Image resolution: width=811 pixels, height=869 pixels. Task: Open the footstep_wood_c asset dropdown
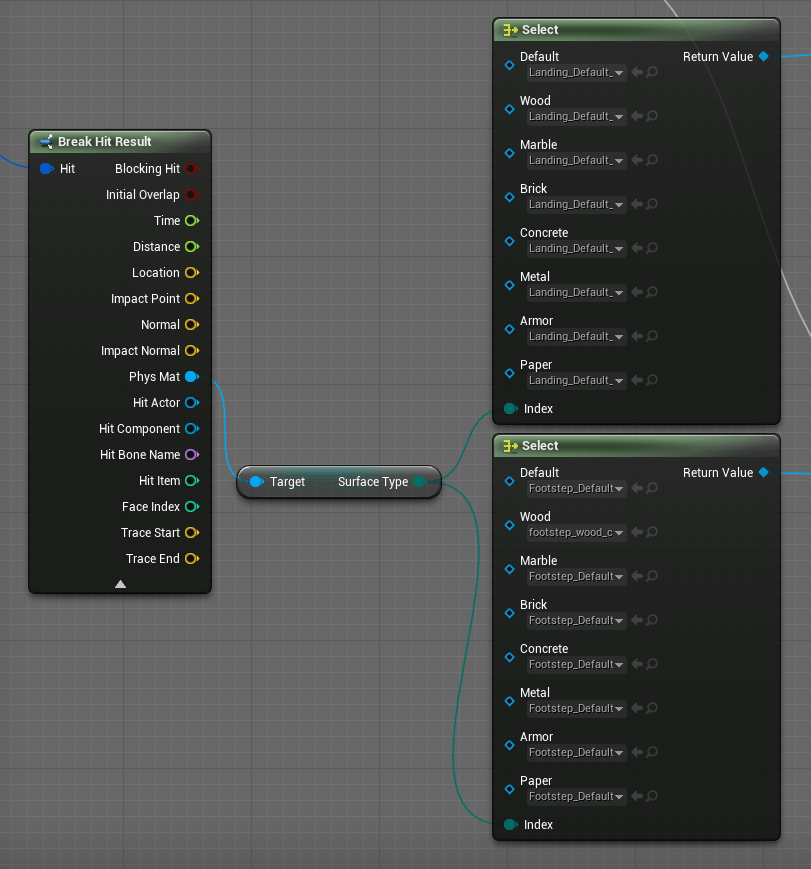point(577,533)
